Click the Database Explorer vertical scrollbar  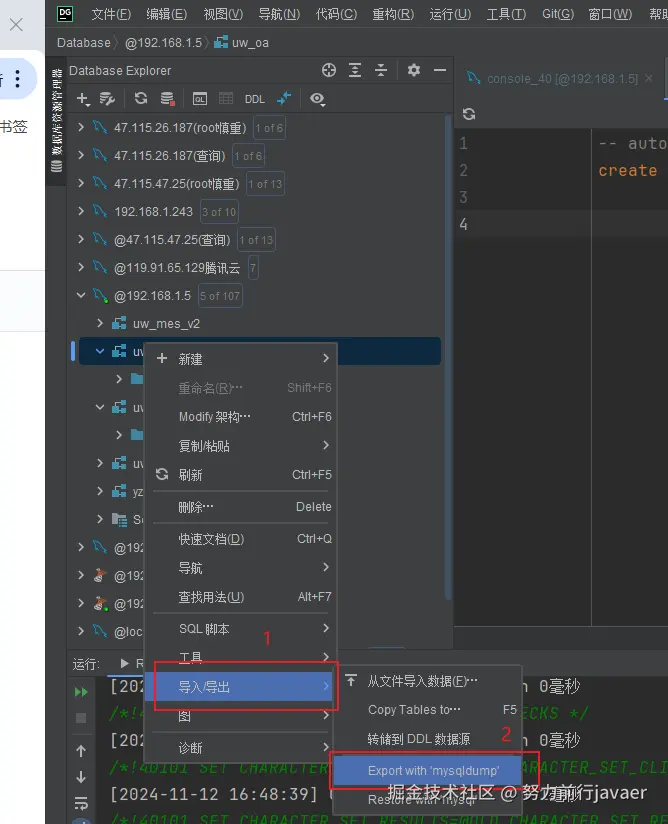[448, 357]
